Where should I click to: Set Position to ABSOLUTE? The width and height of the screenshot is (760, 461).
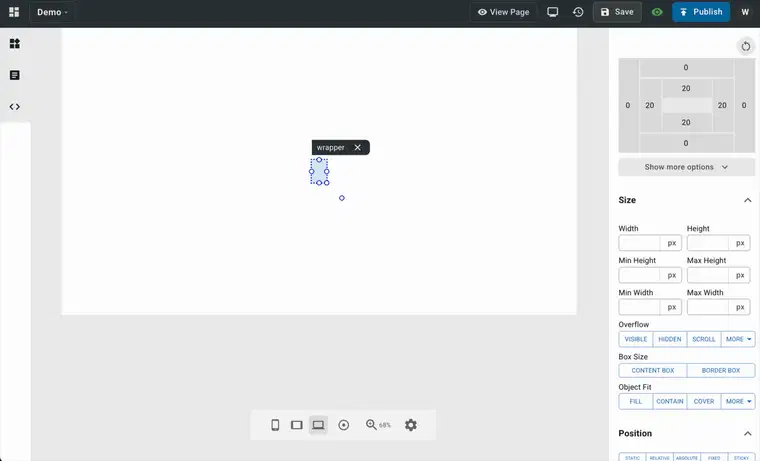687,457
